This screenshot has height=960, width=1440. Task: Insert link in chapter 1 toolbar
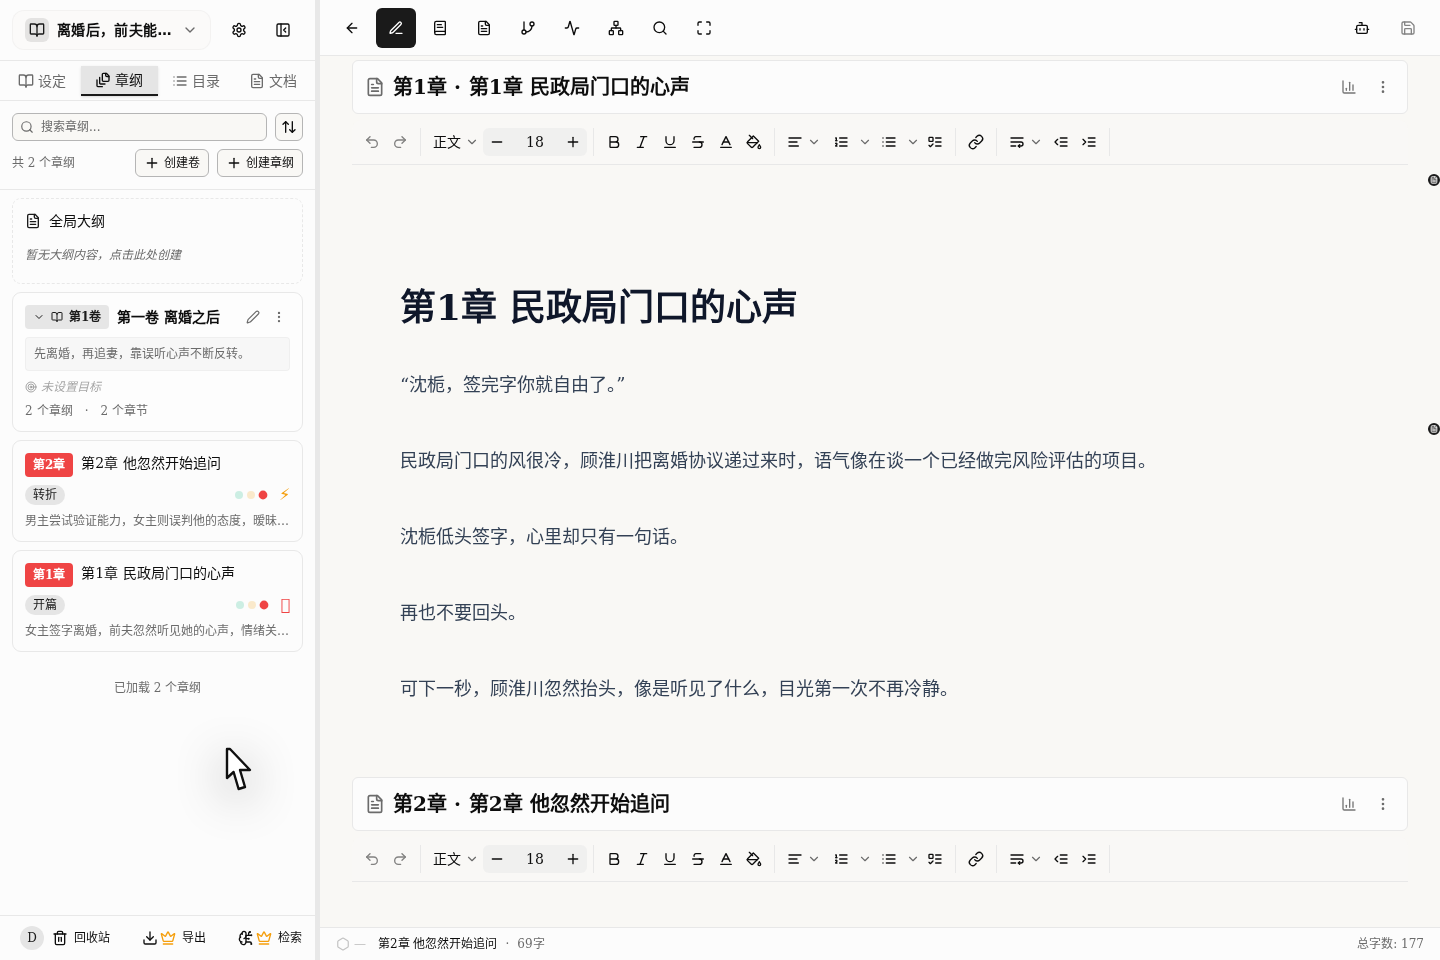(x=976, y=142)
